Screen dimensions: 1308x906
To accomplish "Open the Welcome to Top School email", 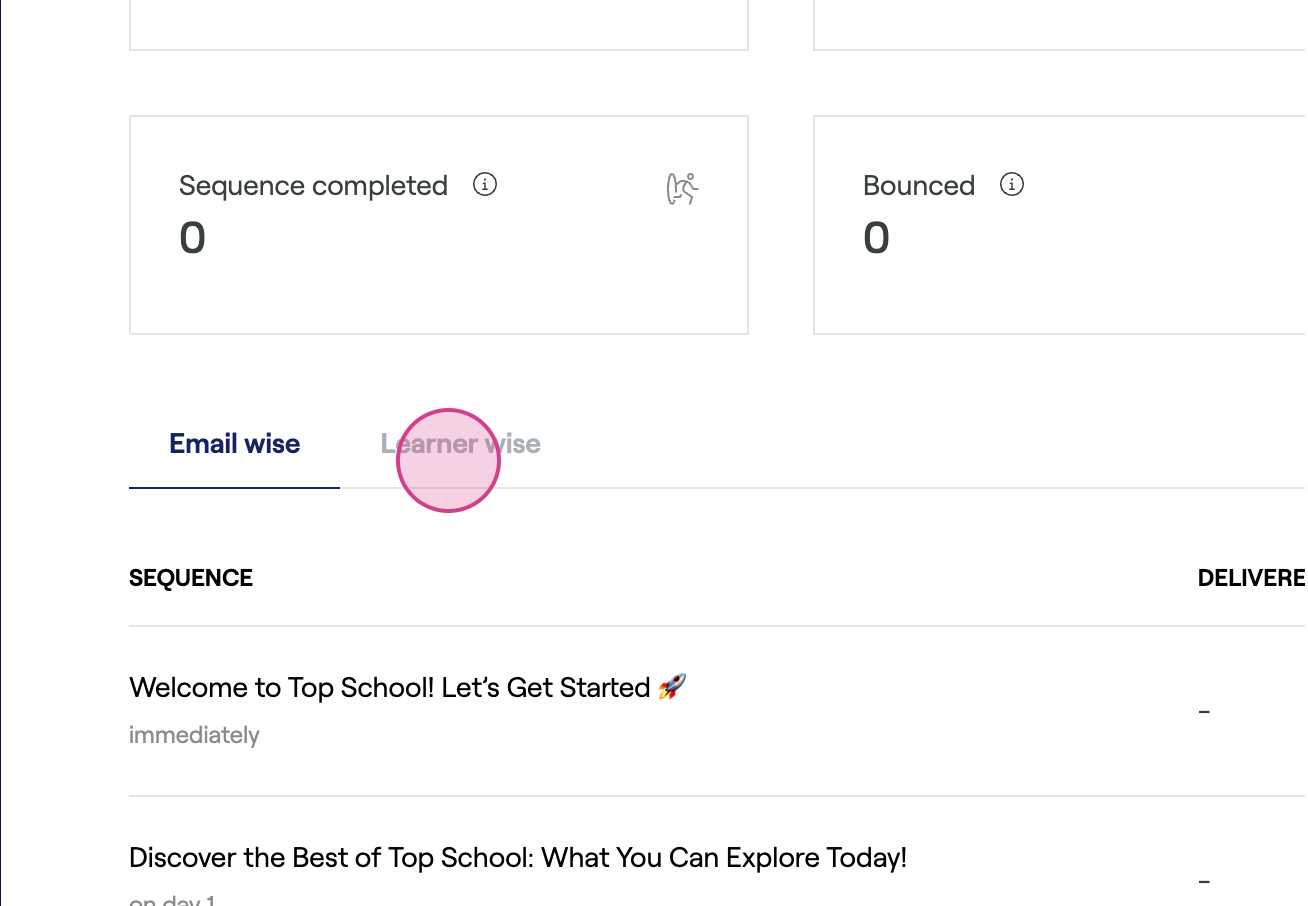I will pyautogui.click(x=390, y=688).
